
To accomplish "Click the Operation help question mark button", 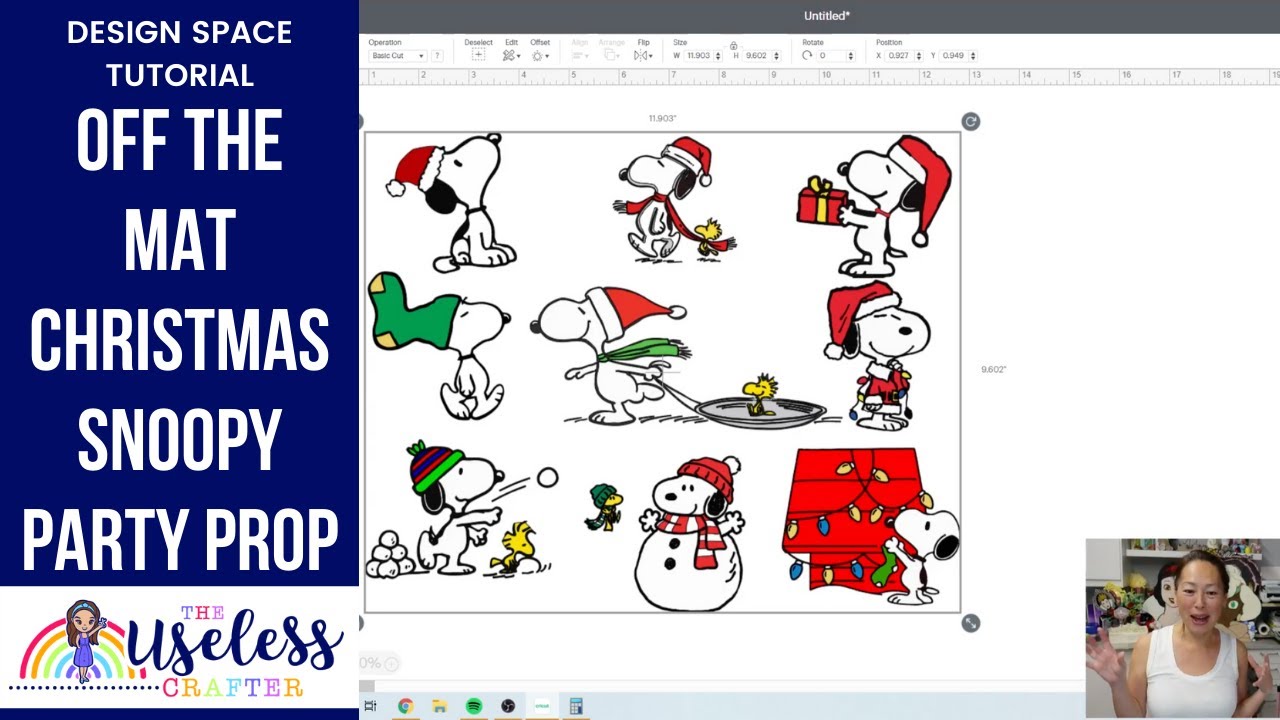I will tap(437, 56).
